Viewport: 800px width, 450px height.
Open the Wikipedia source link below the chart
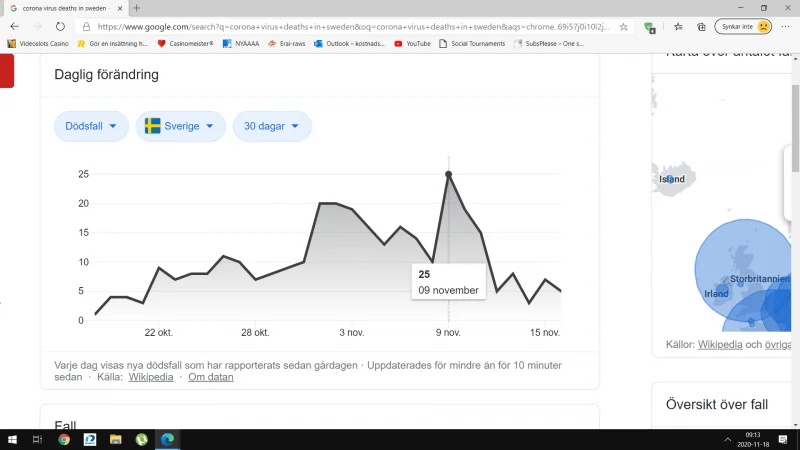(151, 377)
